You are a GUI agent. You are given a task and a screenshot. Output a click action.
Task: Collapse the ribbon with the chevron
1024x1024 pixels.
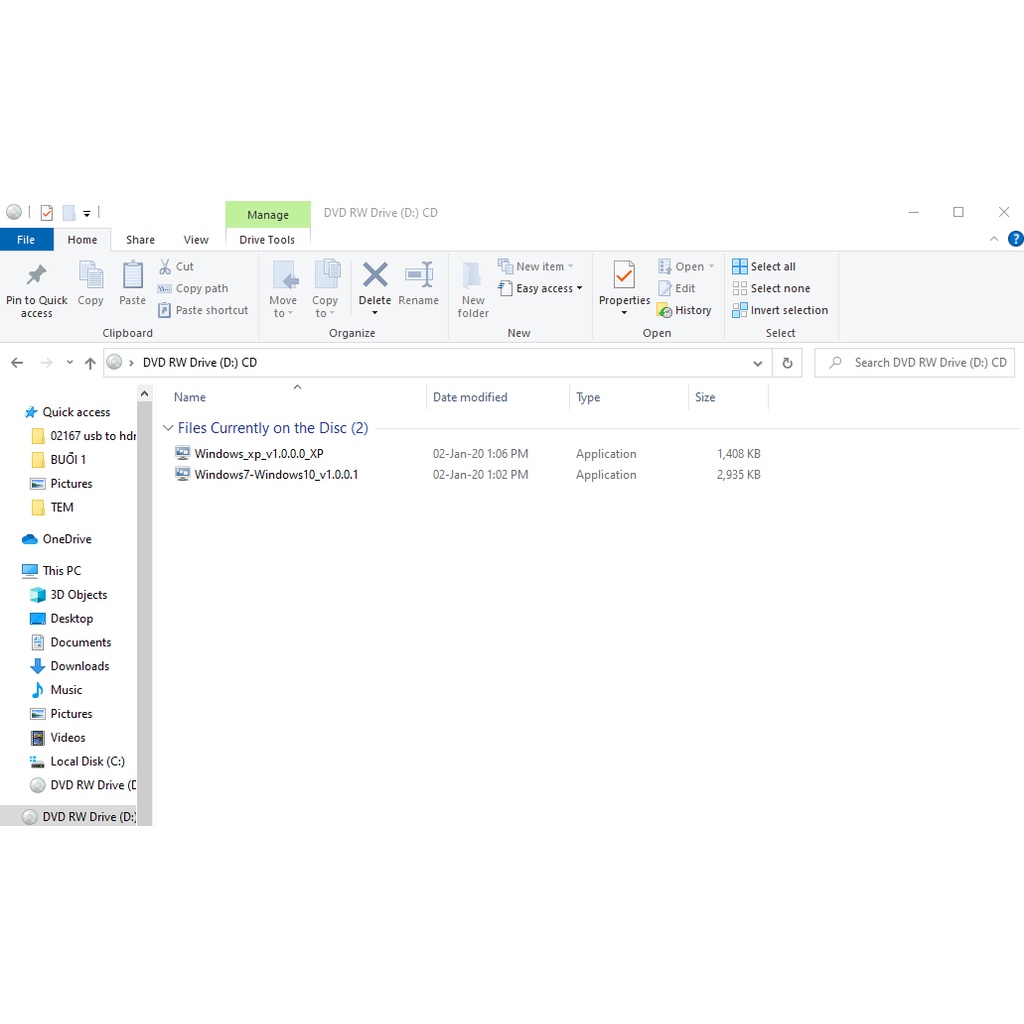[994, 239]
